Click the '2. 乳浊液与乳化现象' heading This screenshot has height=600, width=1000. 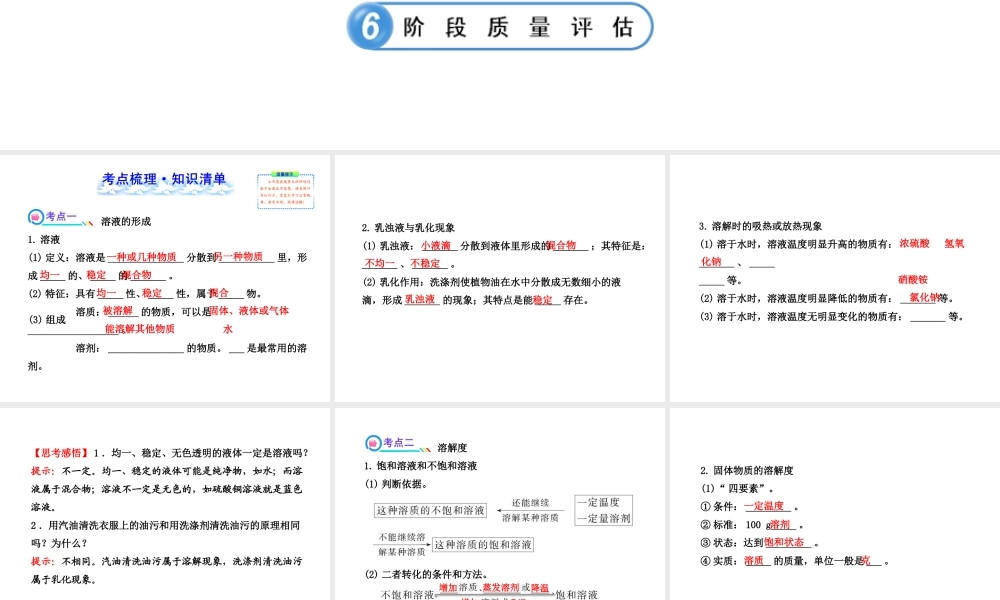pyautogui.click(x=408, y=228)
